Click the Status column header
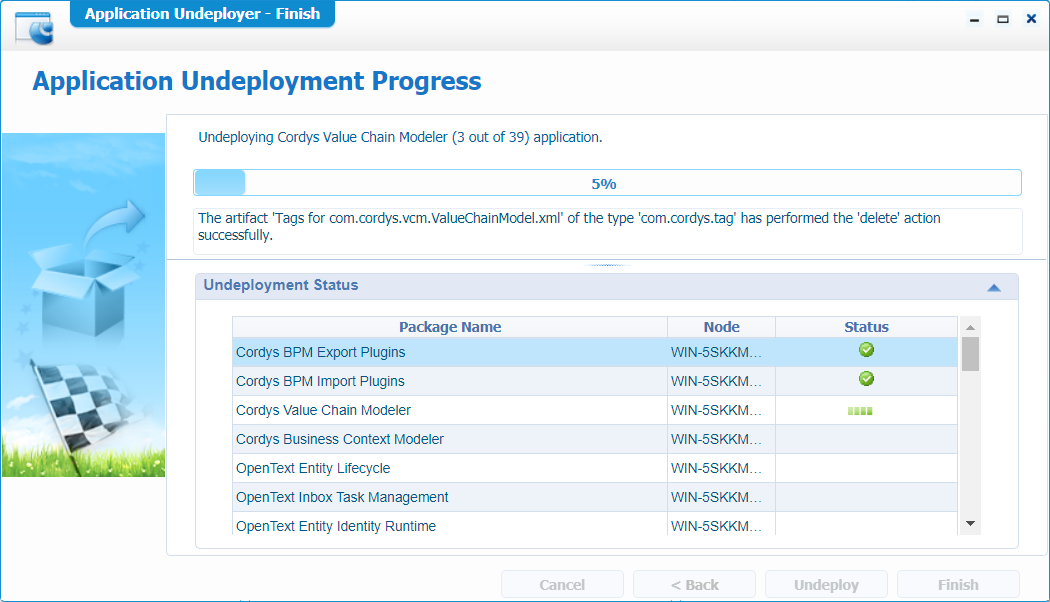Screen dimensions: 1050x602 (867, 327)
